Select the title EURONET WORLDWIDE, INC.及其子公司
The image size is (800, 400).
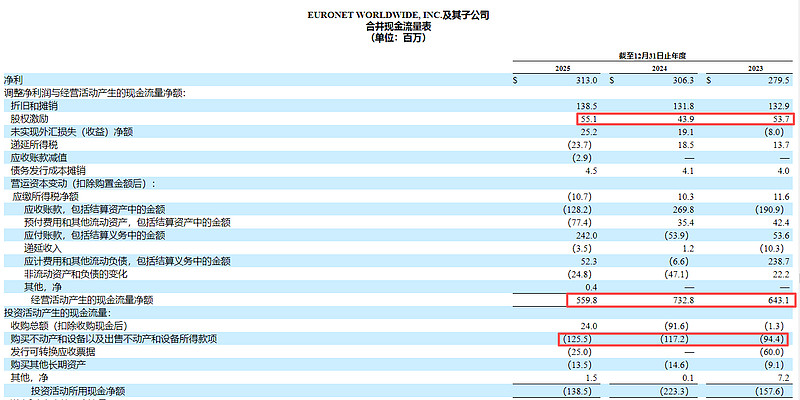click(398, 15)
